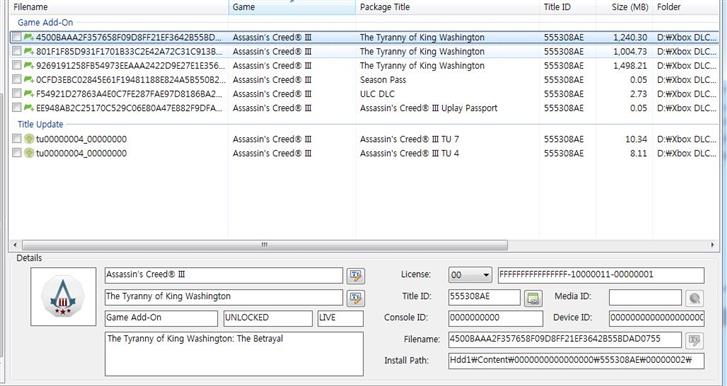Viewport: 727px width, 386px height.
Task: Select the Assassin's Creed III TU 4 cell
Action: pyautogui.click(x=409, y=153)
